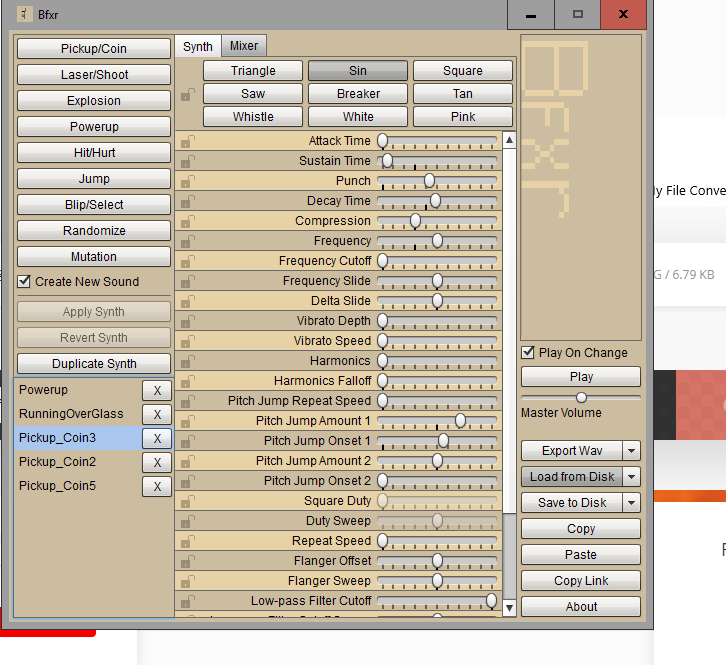Open Export Wav dropdown arrow
The image size is (726, 665).
(x=631, y=451)
